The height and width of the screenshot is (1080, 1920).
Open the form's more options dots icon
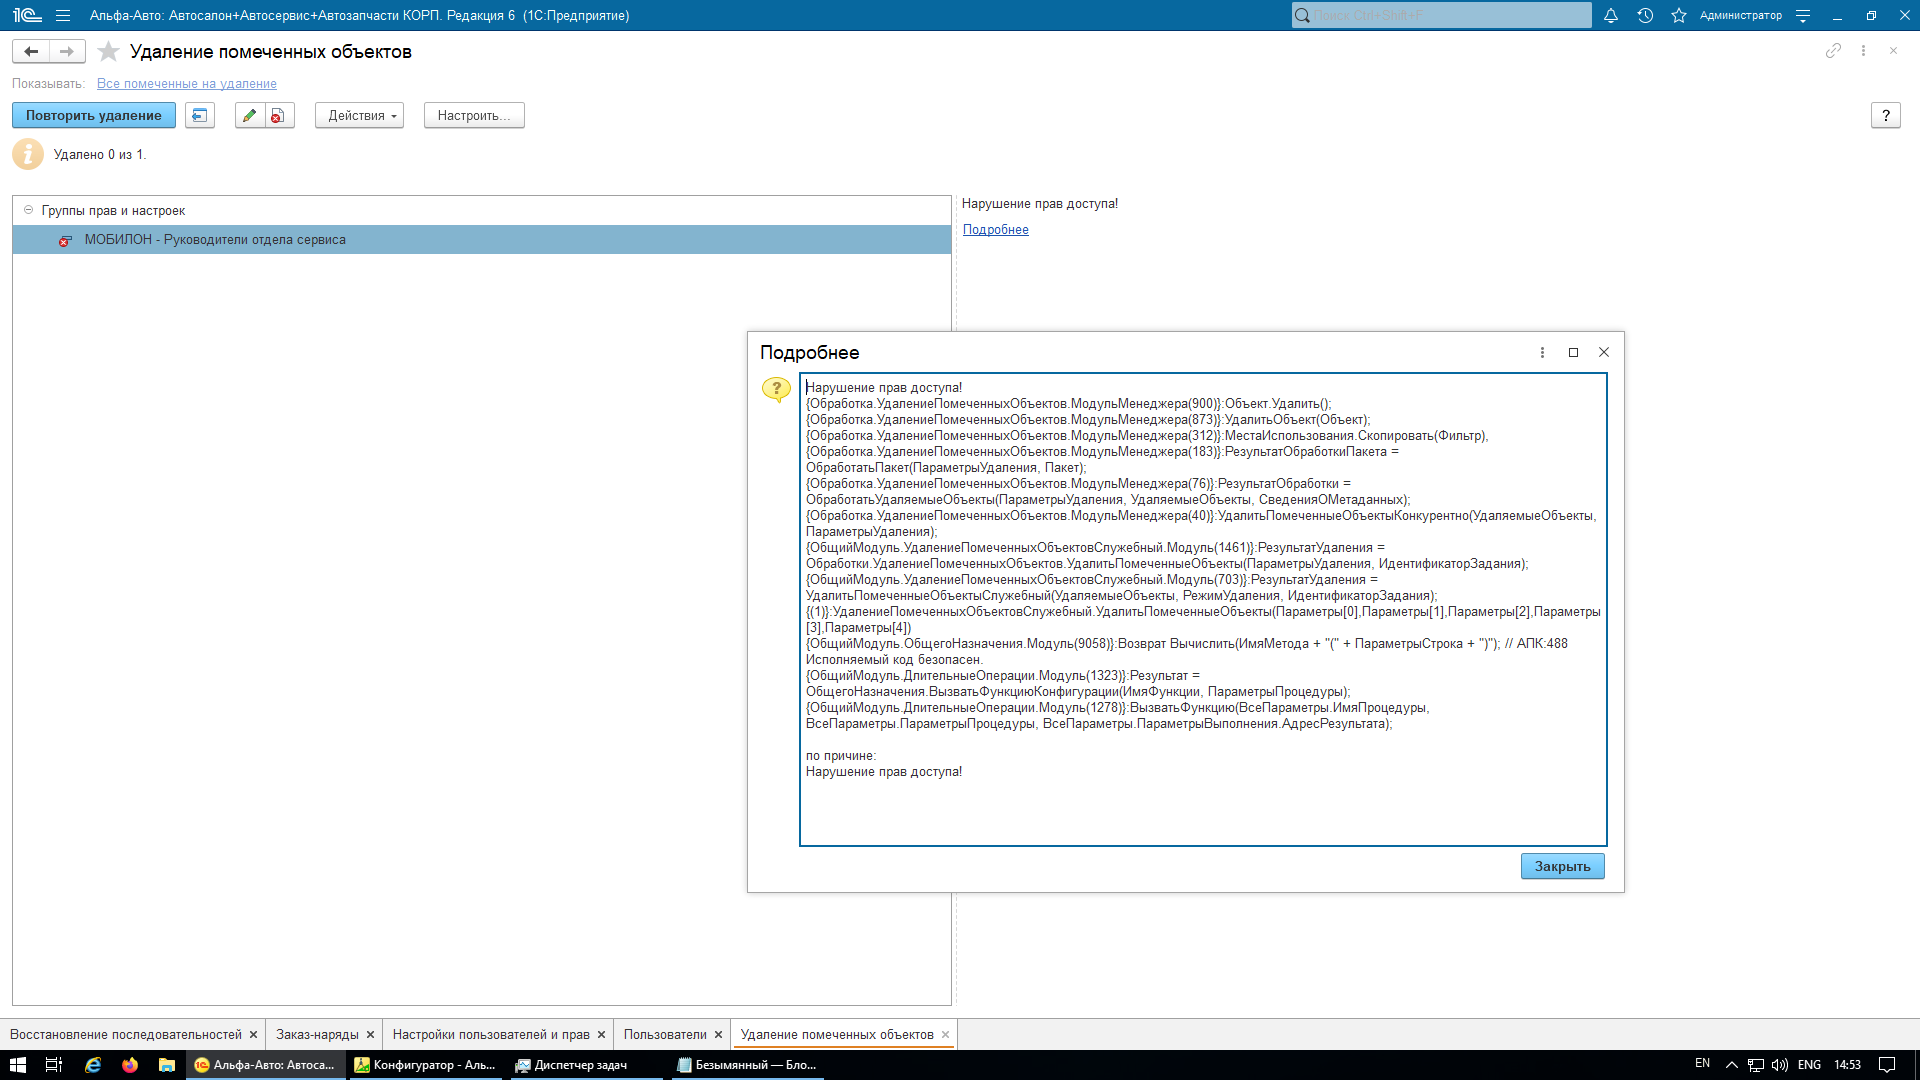pos(1863,50)
